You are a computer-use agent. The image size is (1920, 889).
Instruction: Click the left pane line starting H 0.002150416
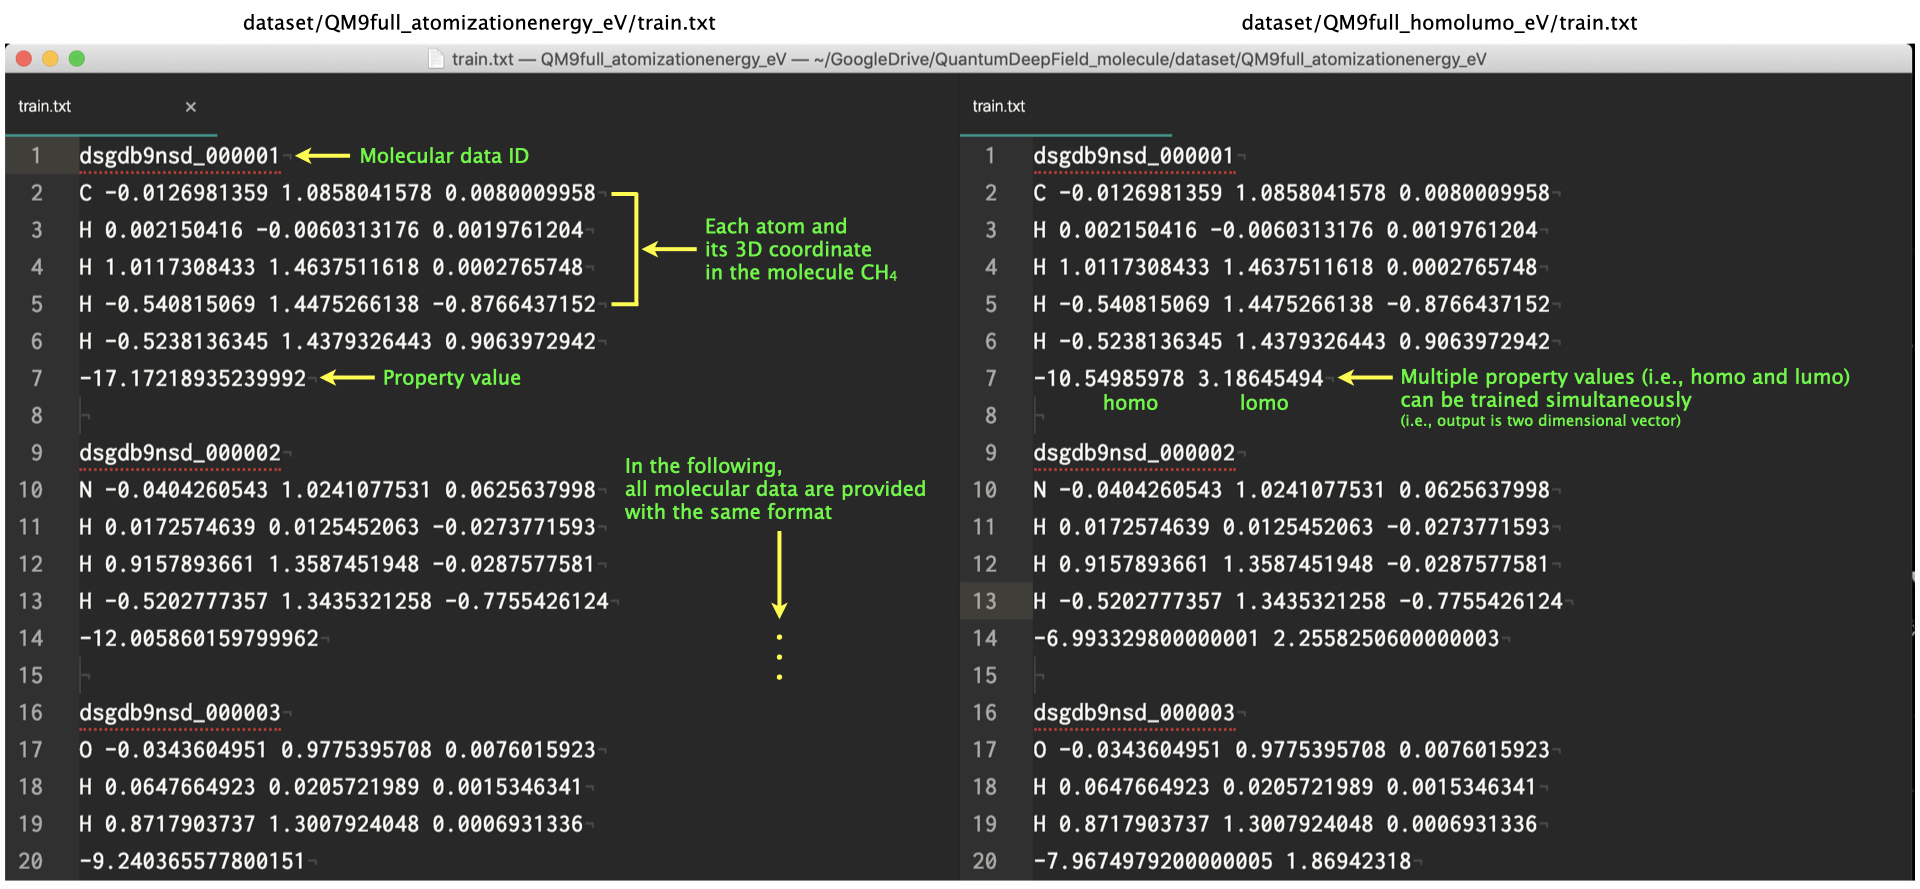[x=331, y=230]
